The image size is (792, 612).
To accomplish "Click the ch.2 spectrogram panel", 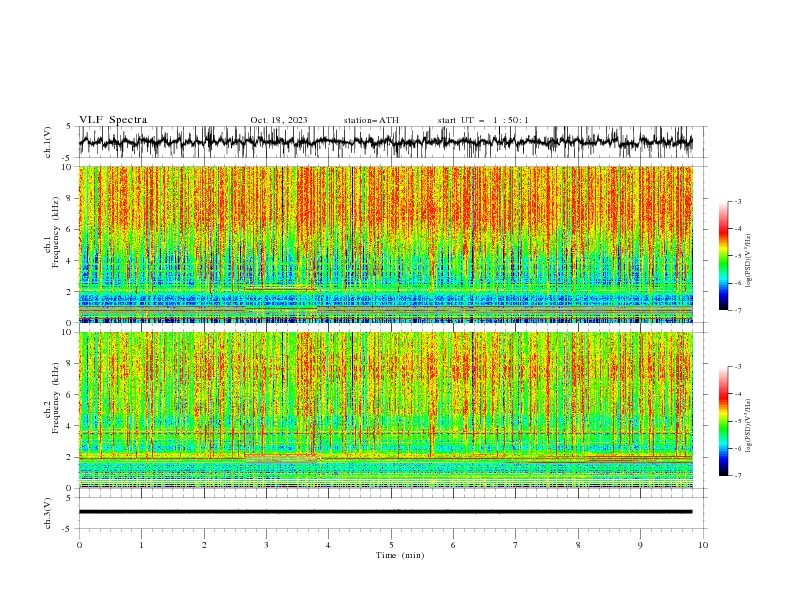I will point(386,410).
